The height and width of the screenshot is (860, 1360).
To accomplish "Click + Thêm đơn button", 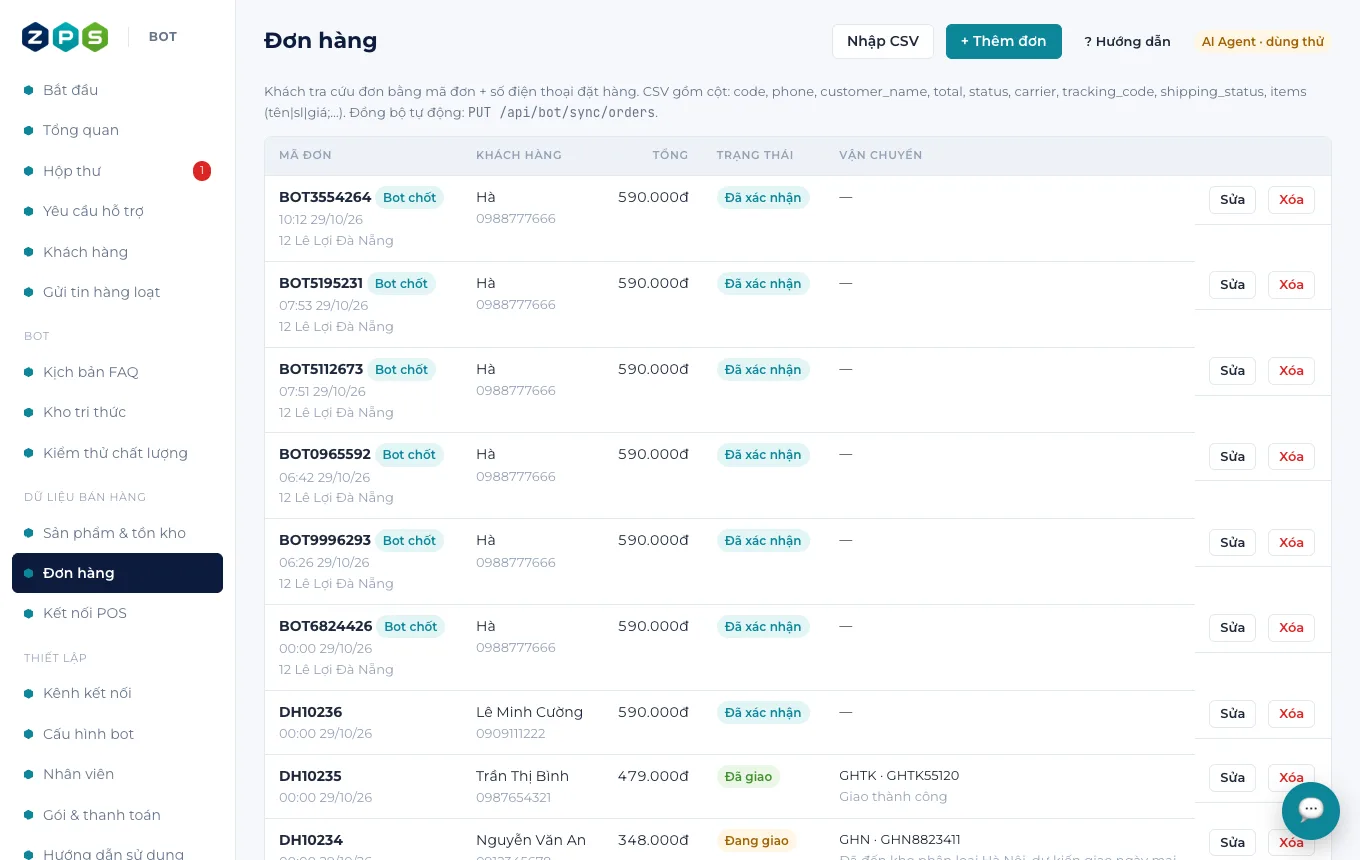I will pos(1004,41).
